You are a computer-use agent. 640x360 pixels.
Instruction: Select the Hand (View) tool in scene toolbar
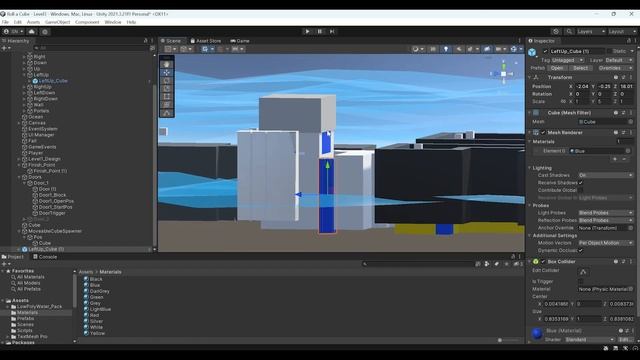tap(167, 64)
